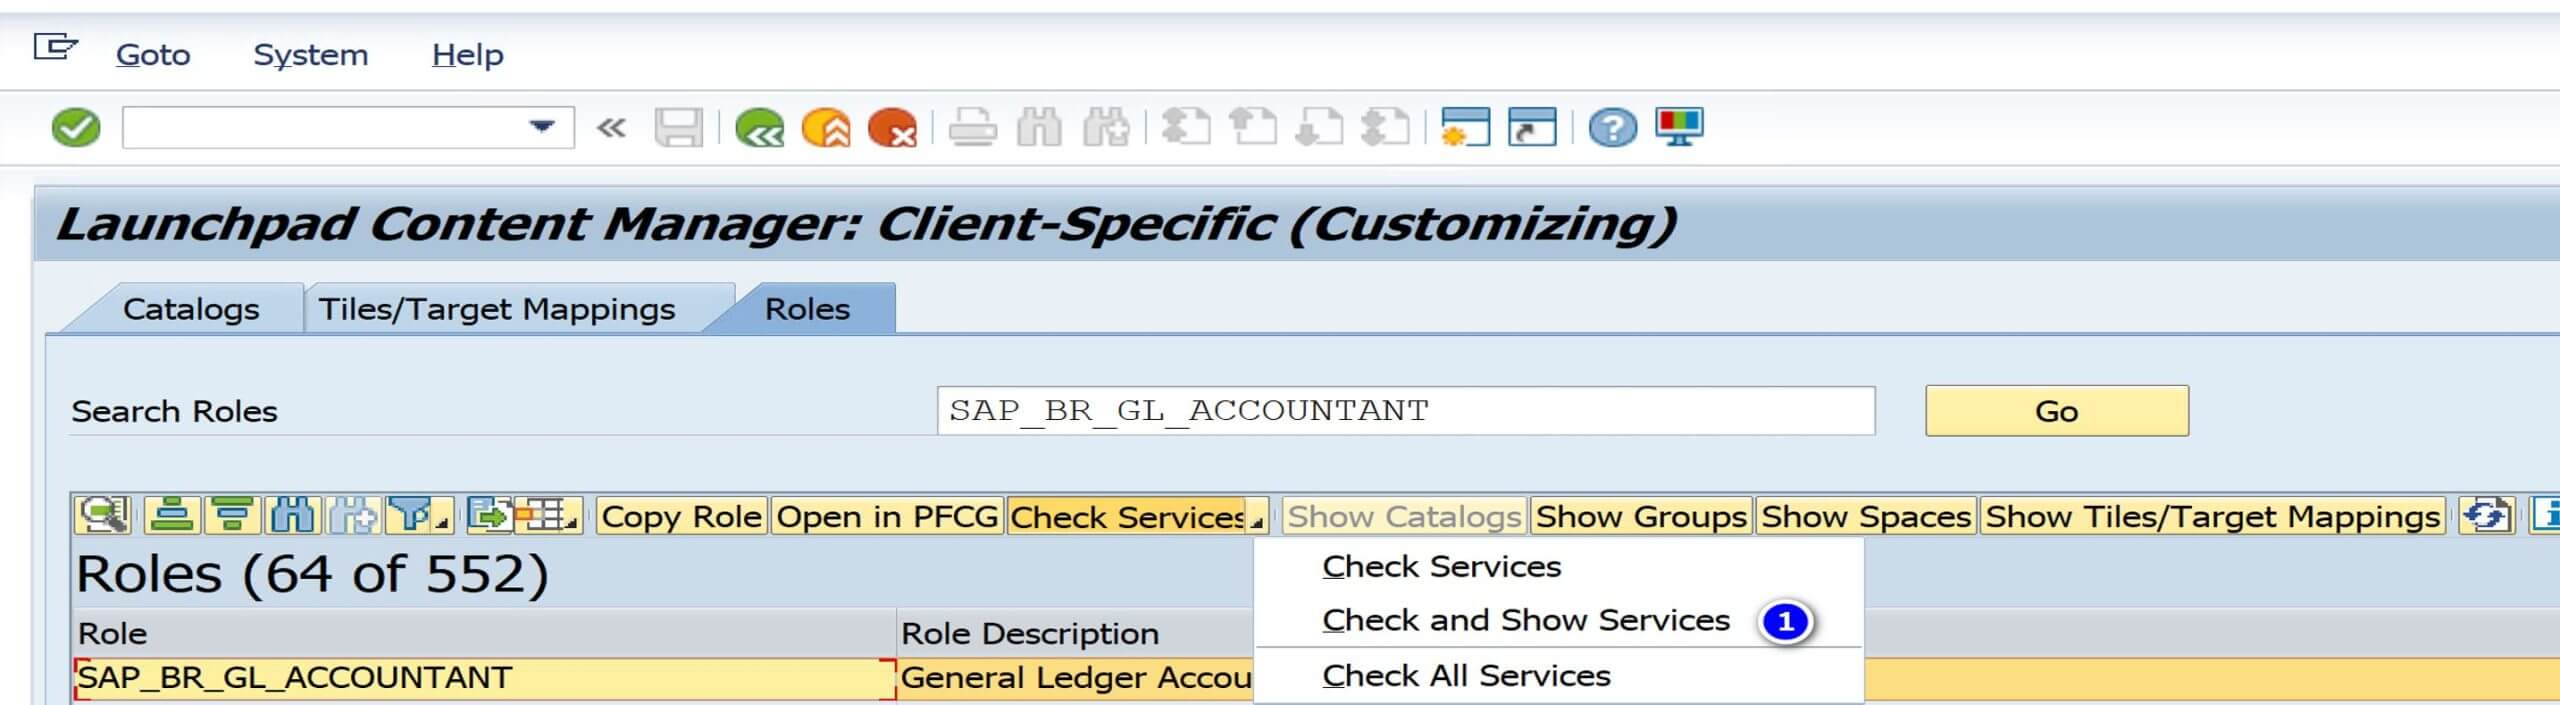Click the Search Roles input field
This screenshot has width=2560, height=705.
pos(1404,411)
